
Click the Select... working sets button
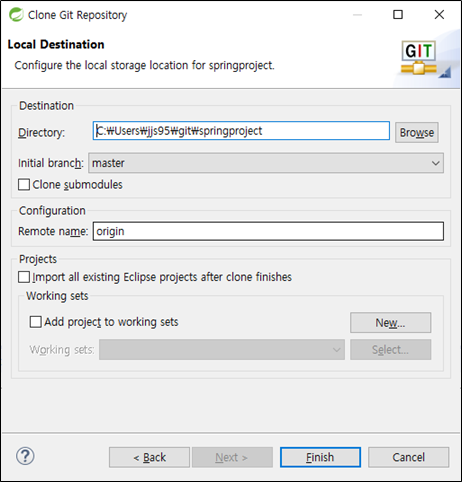click(x=390, y=350)
